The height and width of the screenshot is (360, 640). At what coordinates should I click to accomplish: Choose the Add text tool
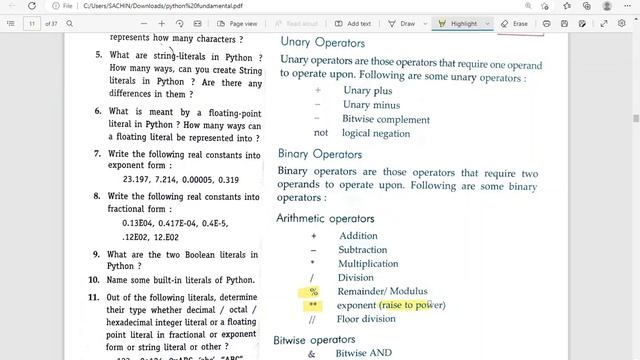pyautogui.click(x=353, y=24)
